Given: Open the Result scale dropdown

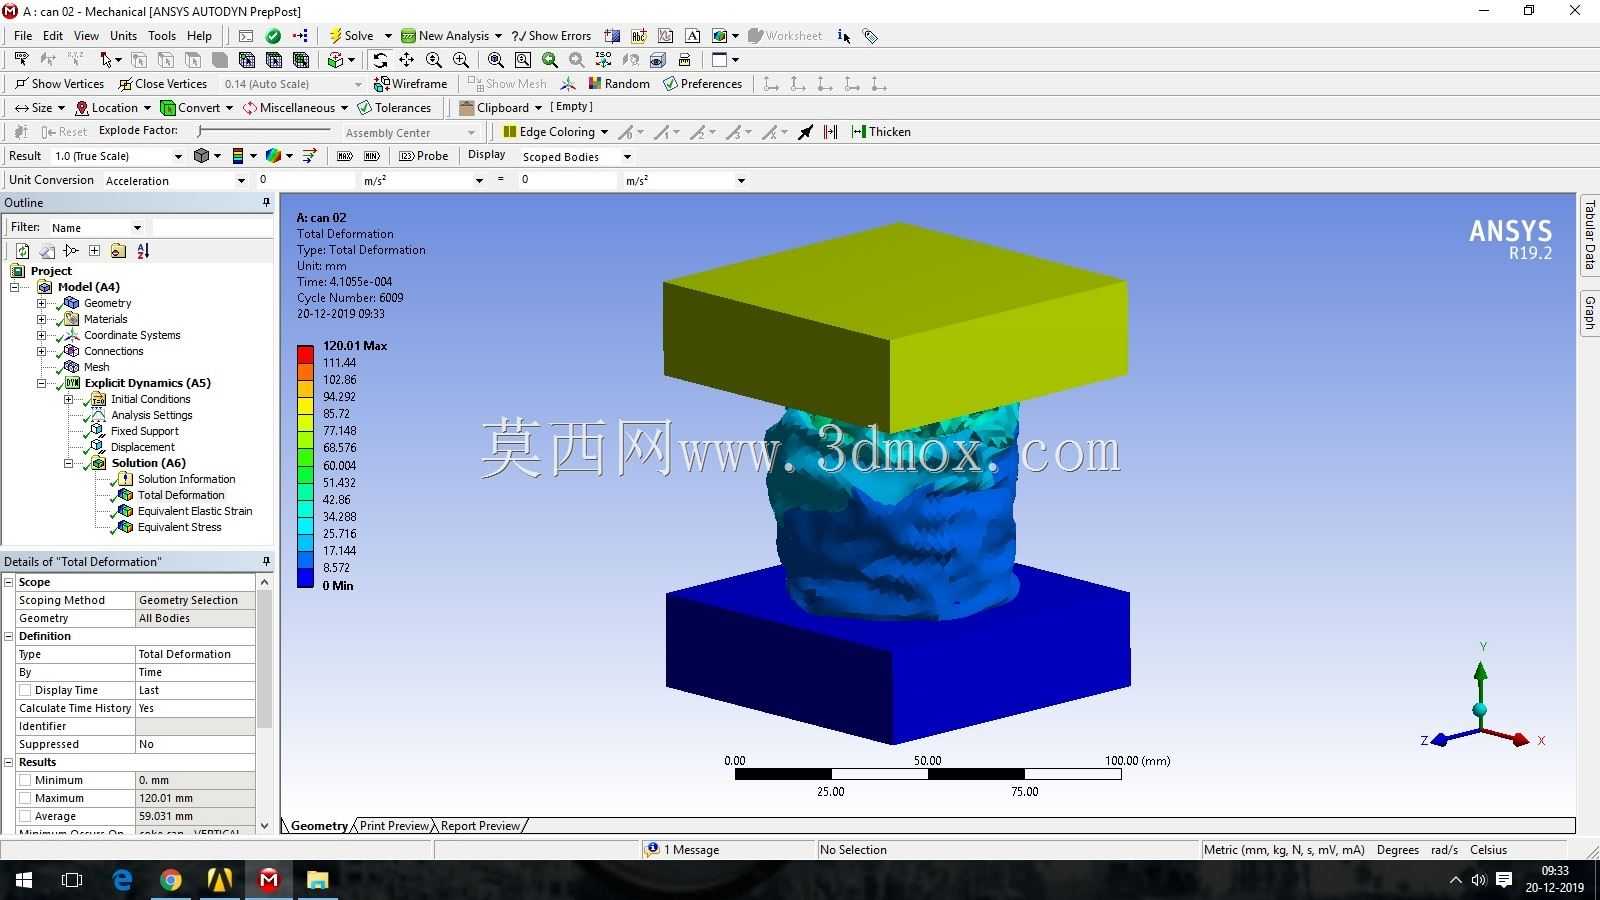Looking at the screenshot, I should (178, 156).
